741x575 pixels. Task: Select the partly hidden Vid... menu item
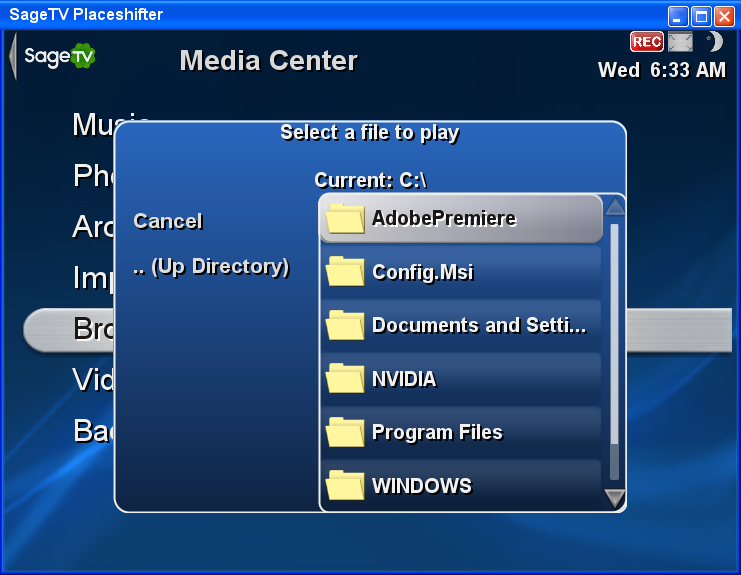tap(93, 379)
